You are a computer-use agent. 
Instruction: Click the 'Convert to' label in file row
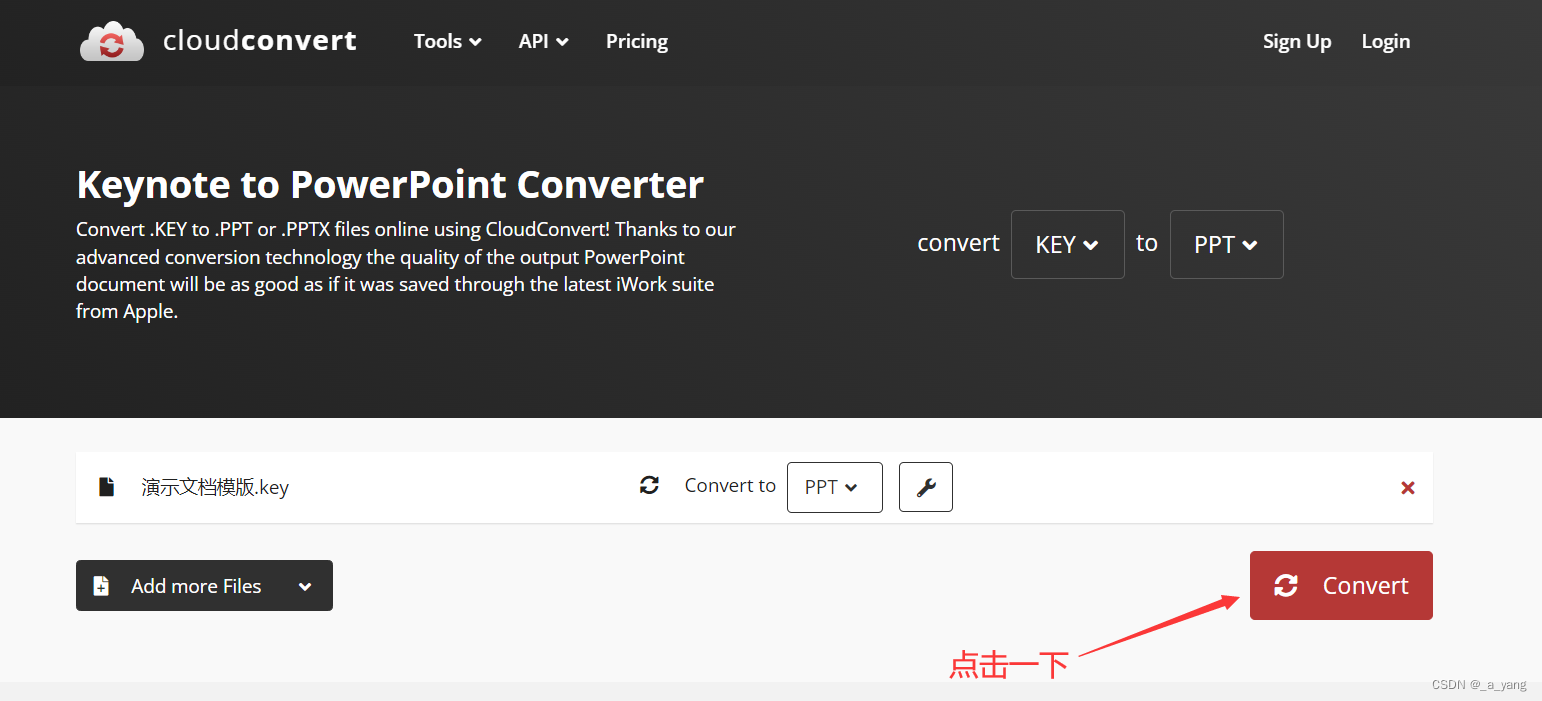(730, 485)
